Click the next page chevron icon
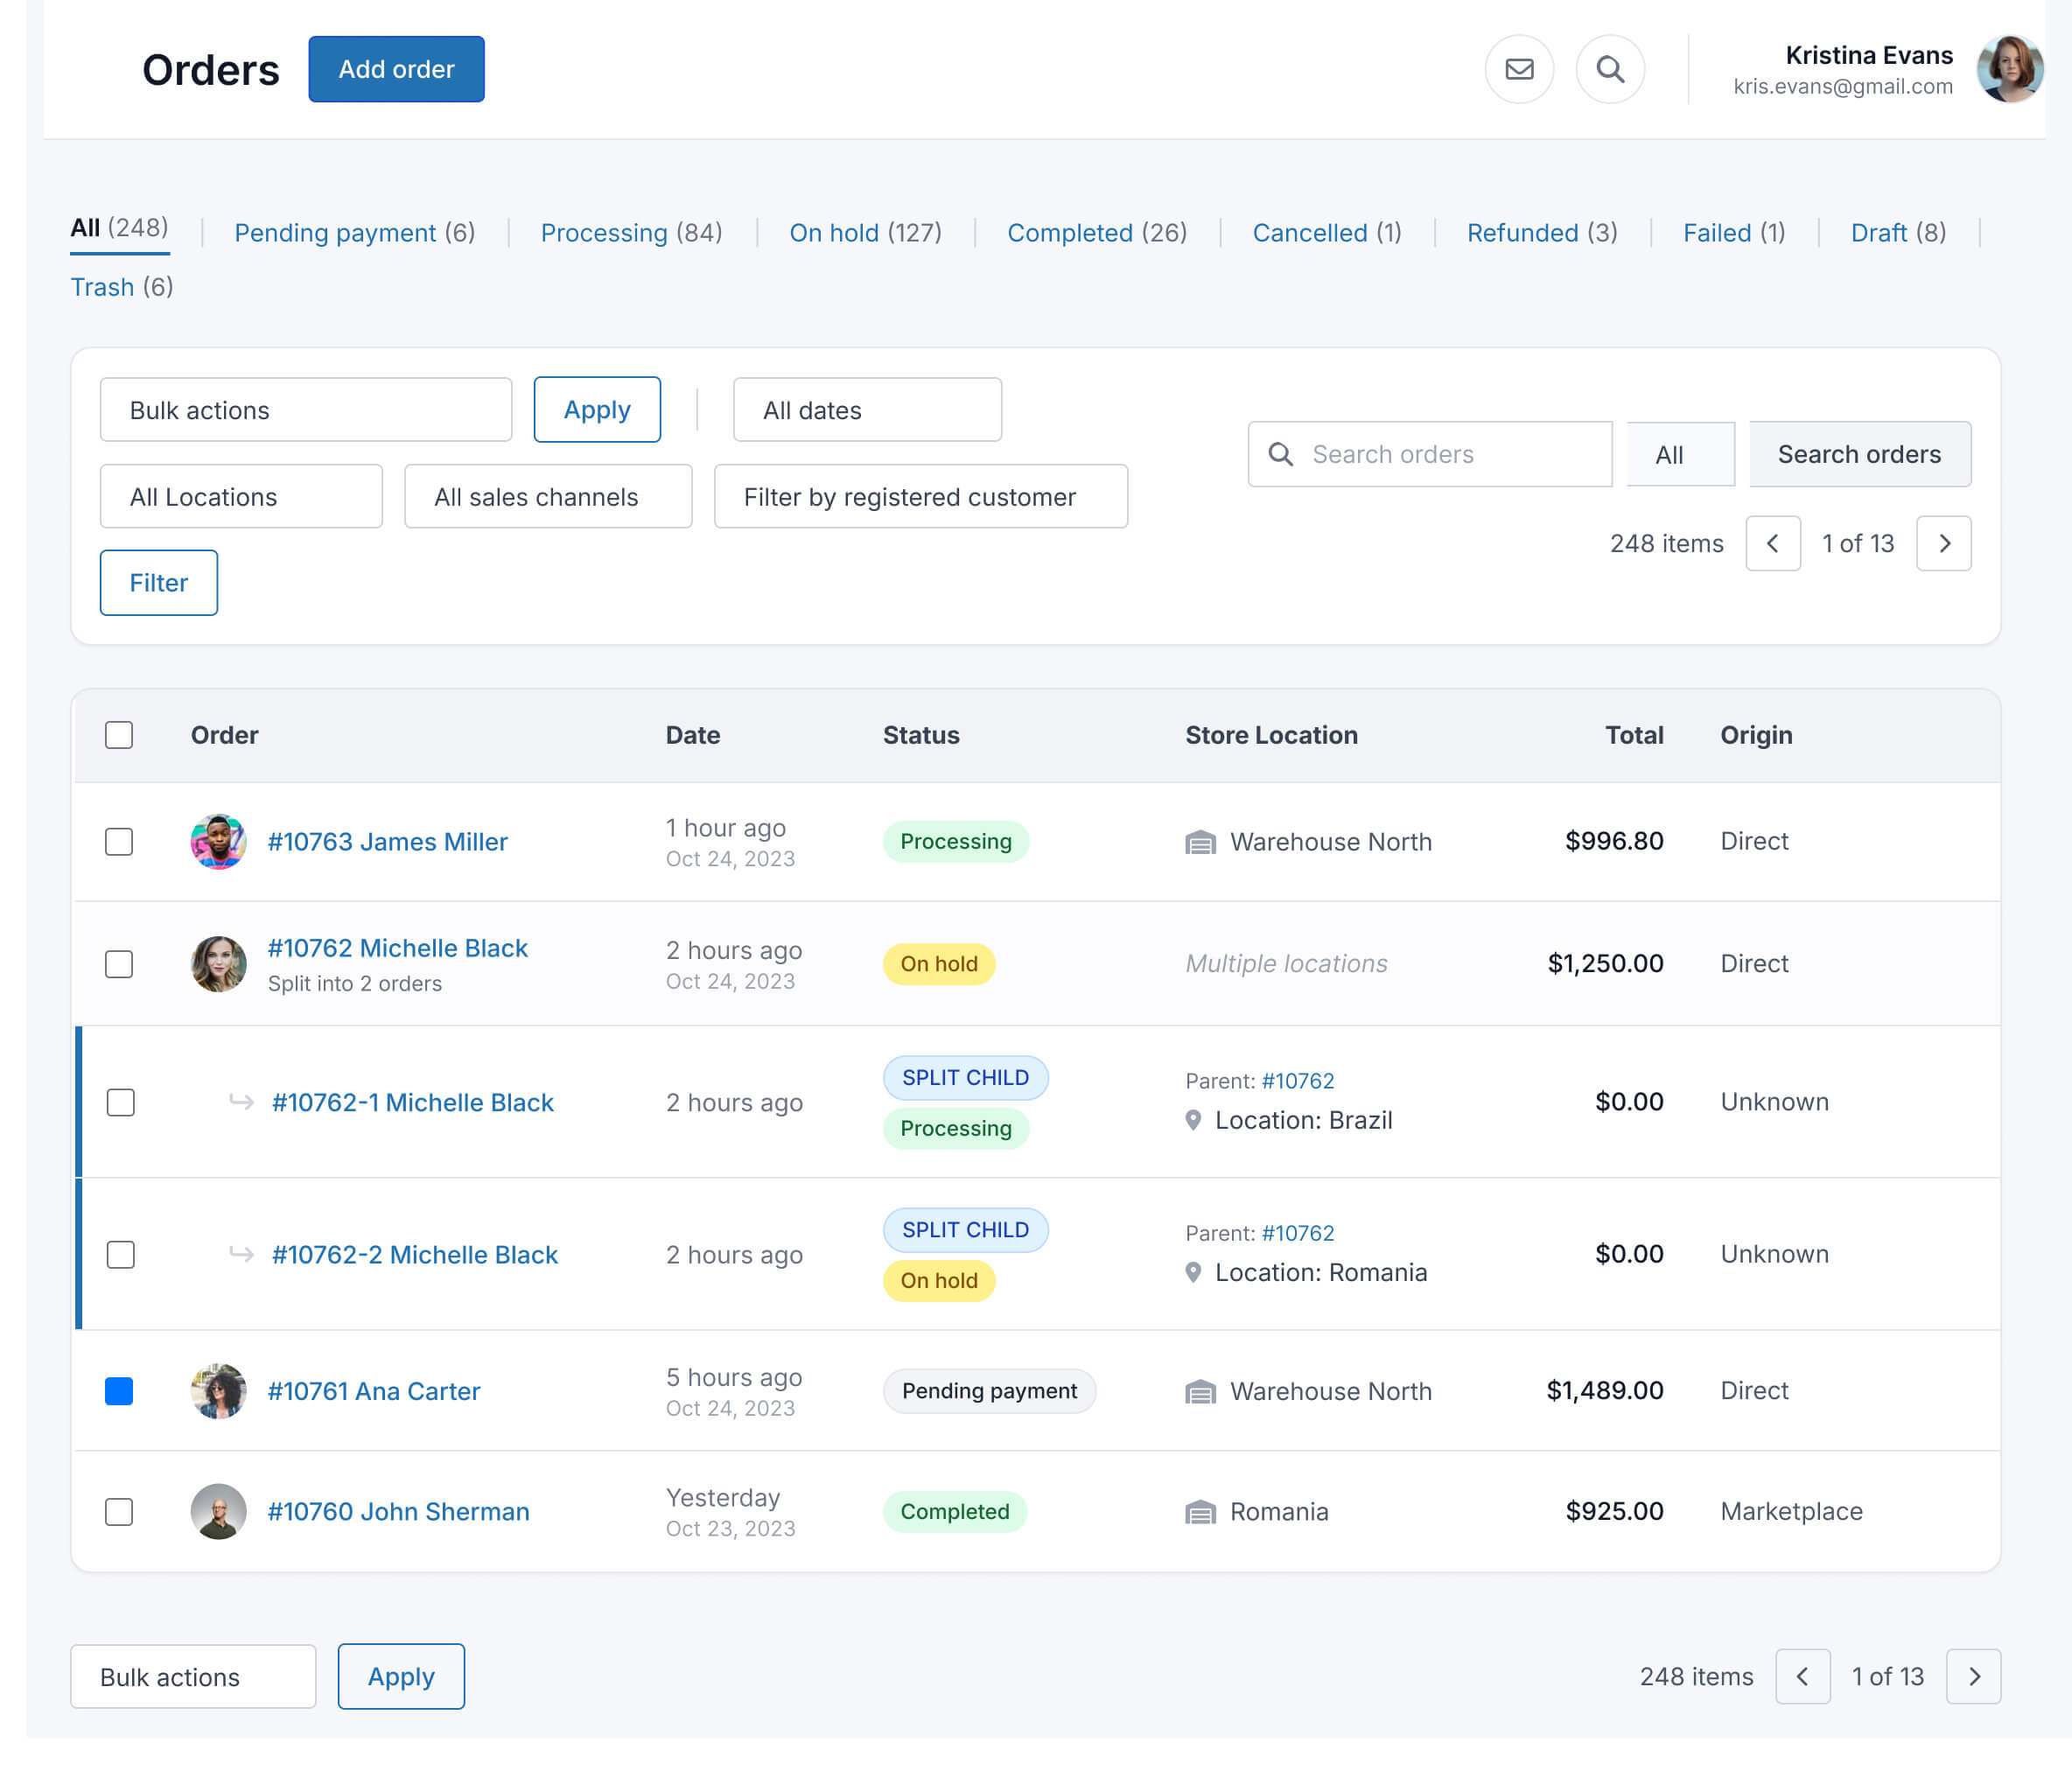This screenshot has width=2072, height=1792. [x=1944, y=543]
